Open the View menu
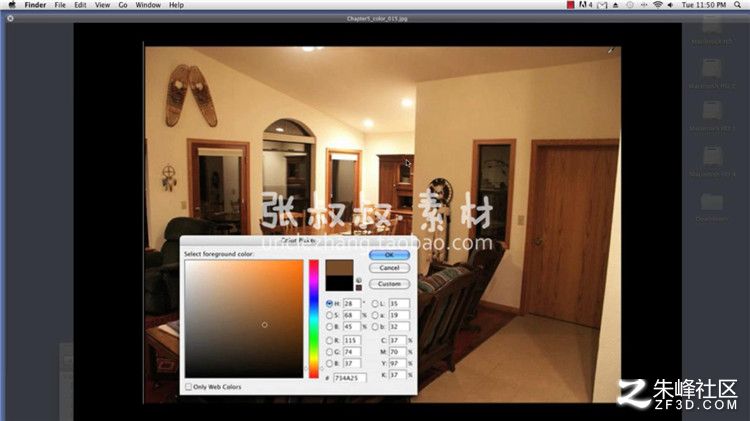750x421 pixels. [102, 5]
